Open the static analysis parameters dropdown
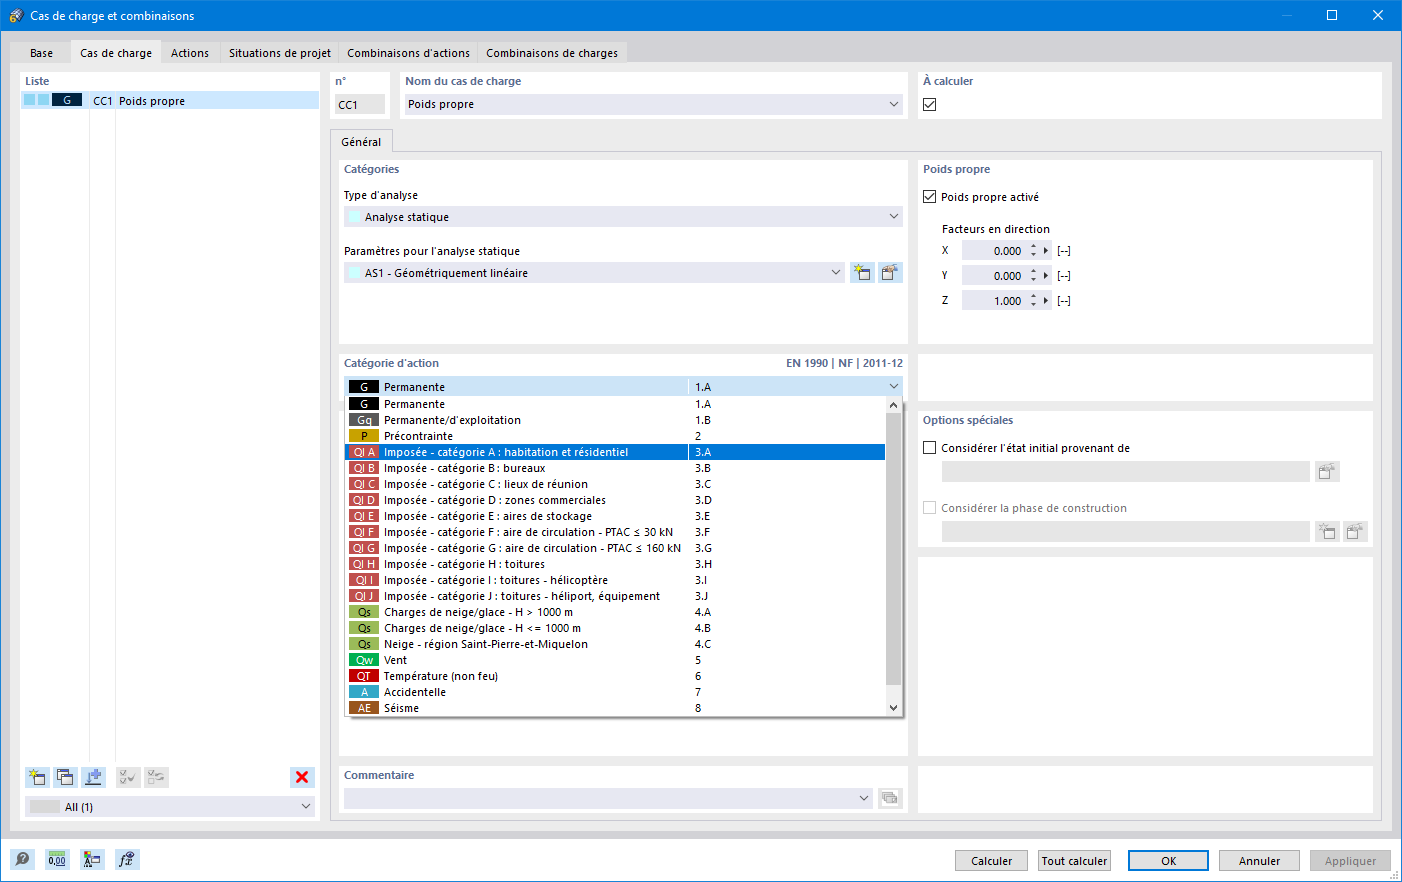 (836, 273)
